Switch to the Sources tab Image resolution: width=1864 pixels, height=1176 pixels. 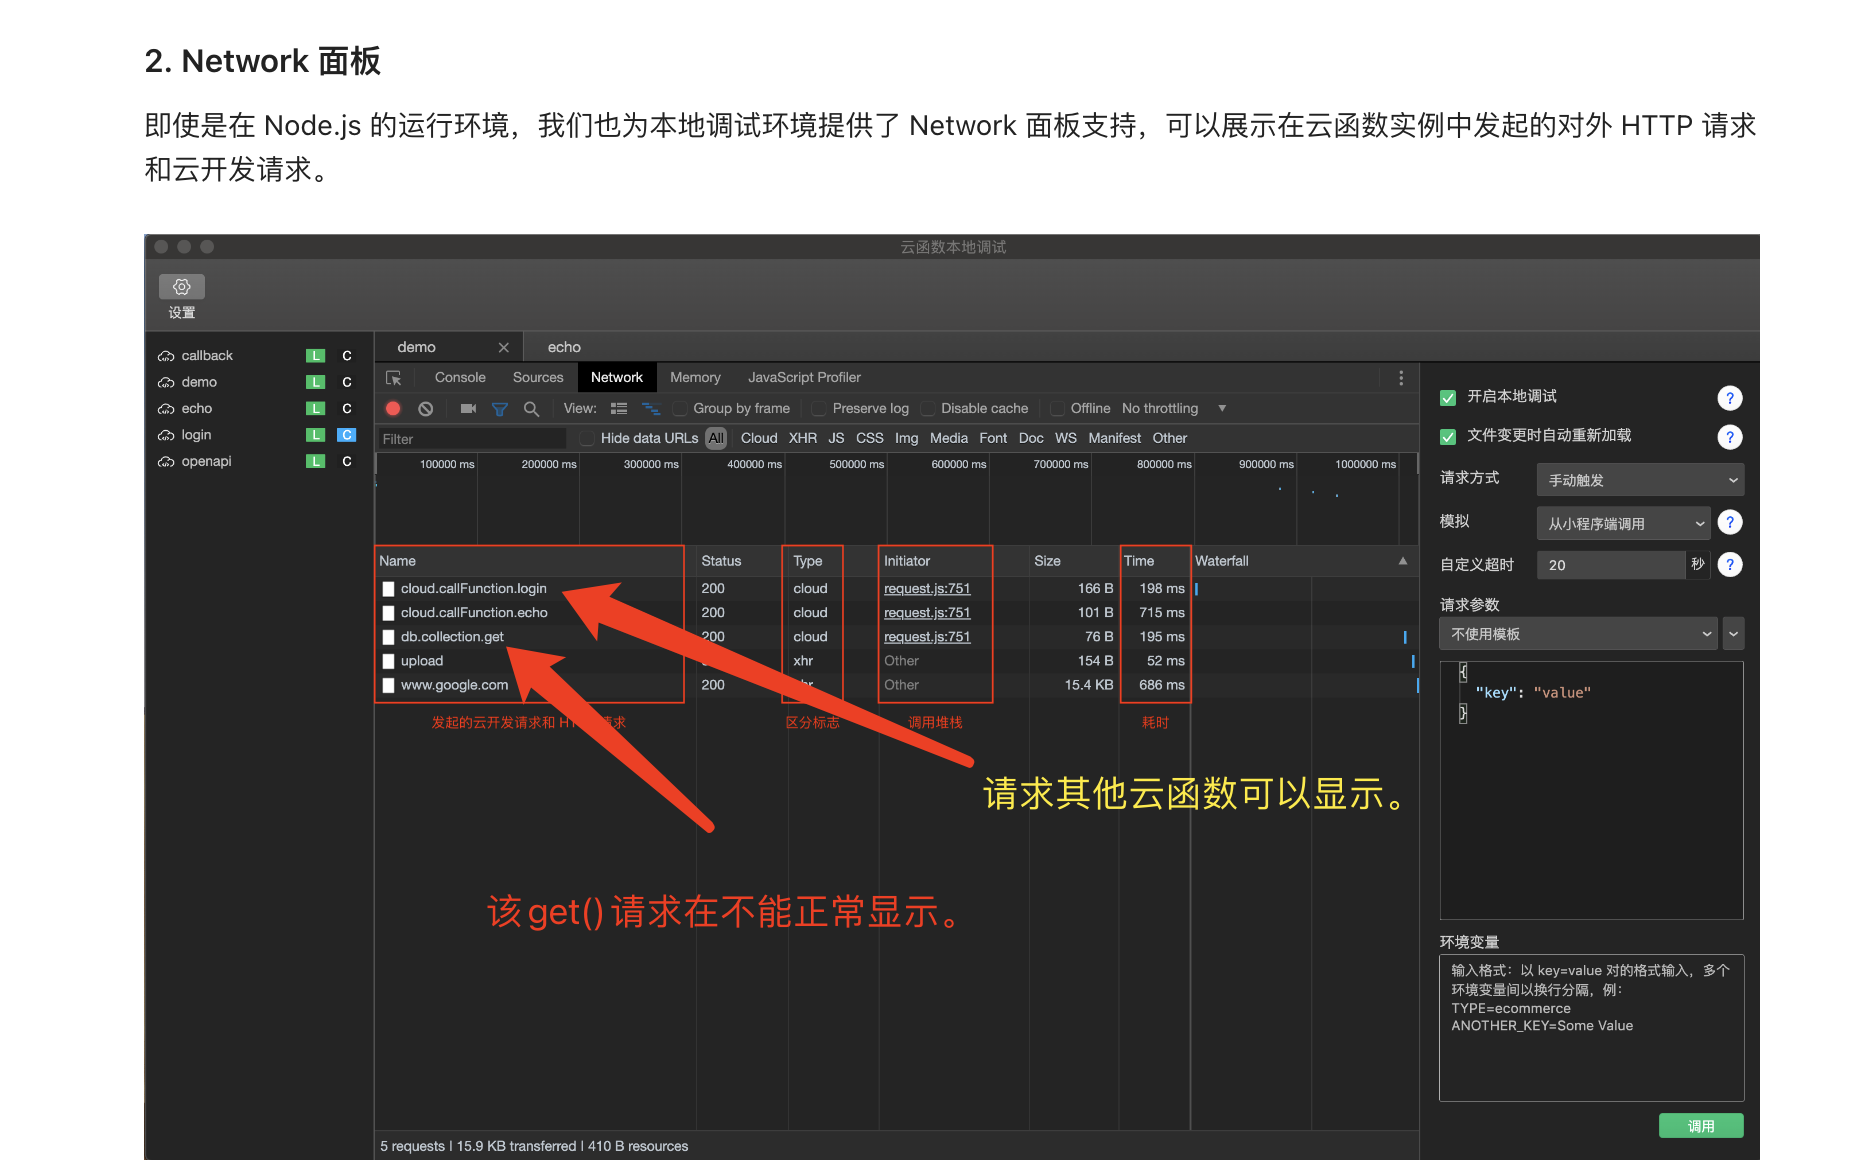[x=538, y=377]
